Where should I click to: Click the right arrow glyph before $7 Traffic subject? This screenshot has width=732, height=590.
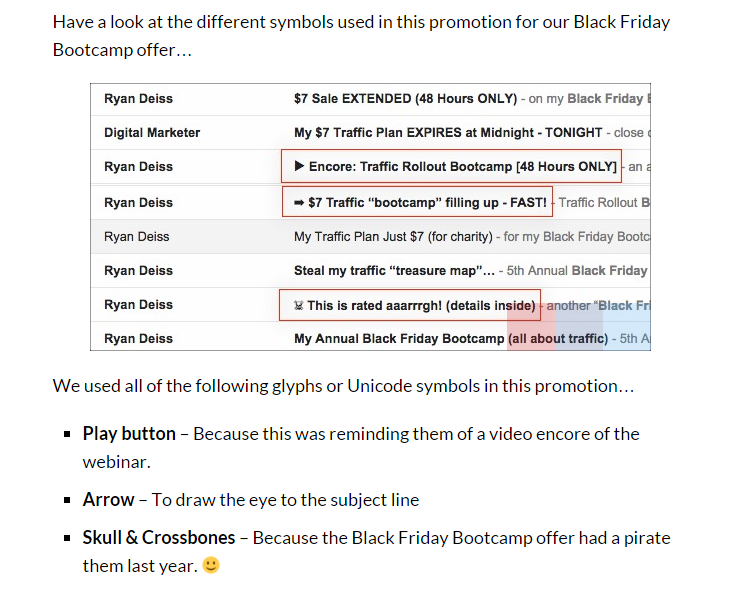(299, 203)
